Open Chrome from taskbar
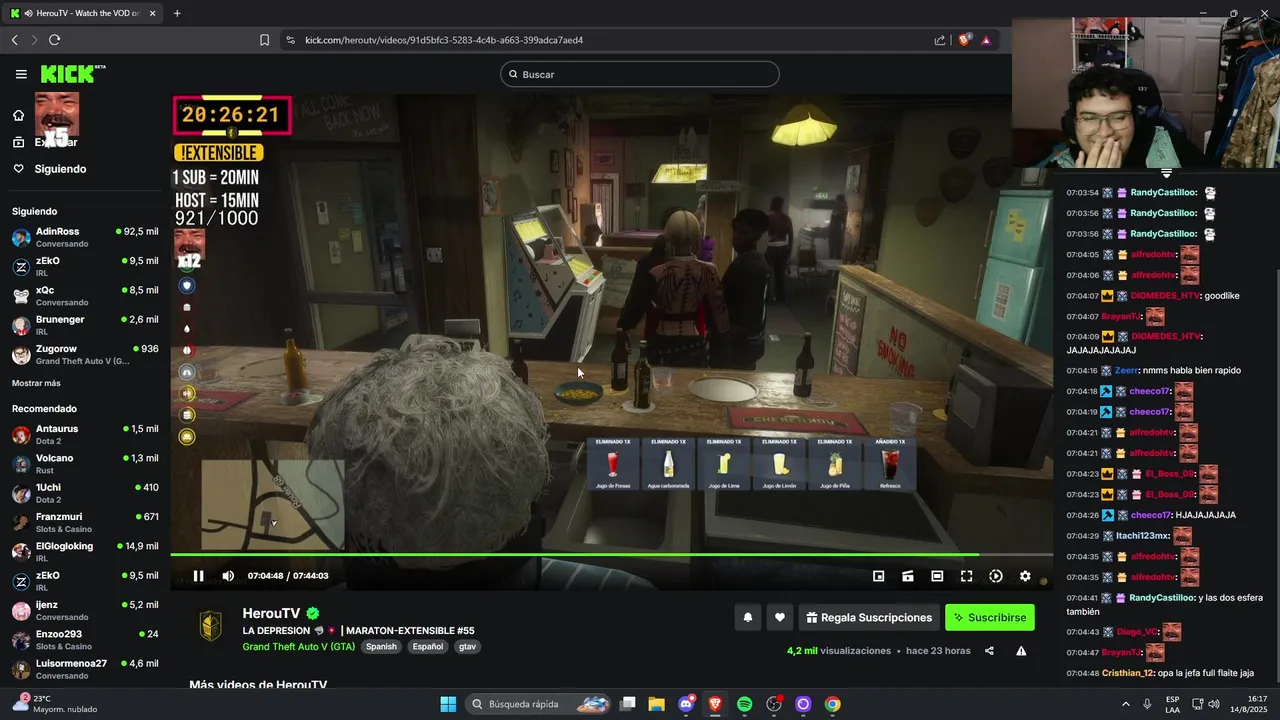The image size is (1280, 720). (832, 704)
